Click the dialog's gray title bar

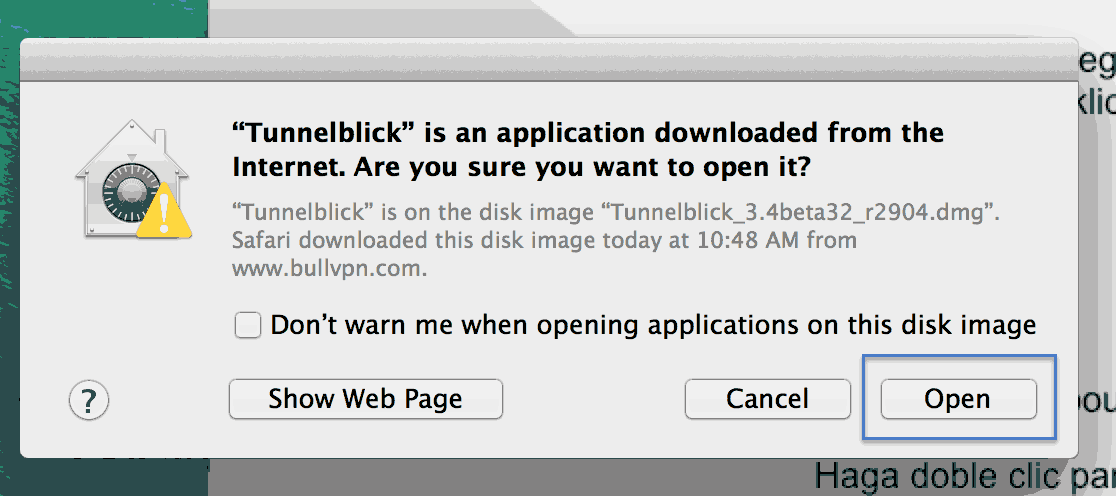tap(548, 58)
